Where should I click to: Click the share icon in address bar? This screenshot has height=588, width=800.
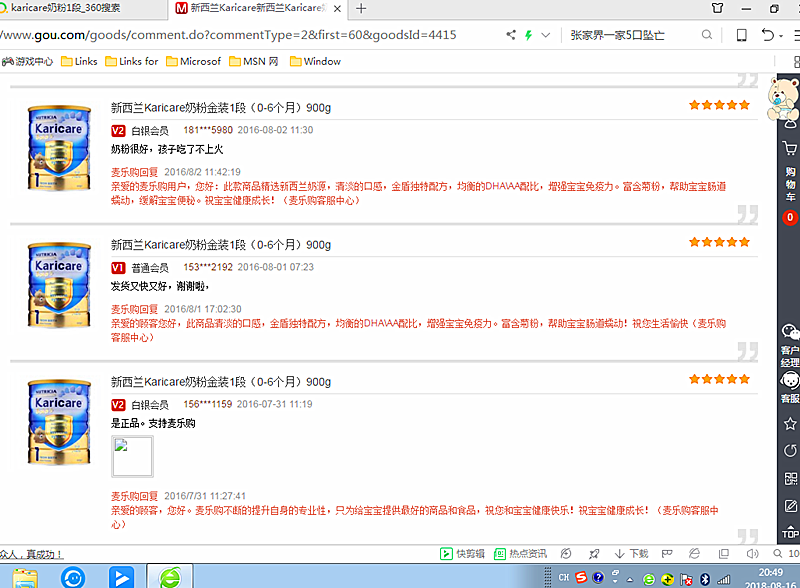(510, 35)
